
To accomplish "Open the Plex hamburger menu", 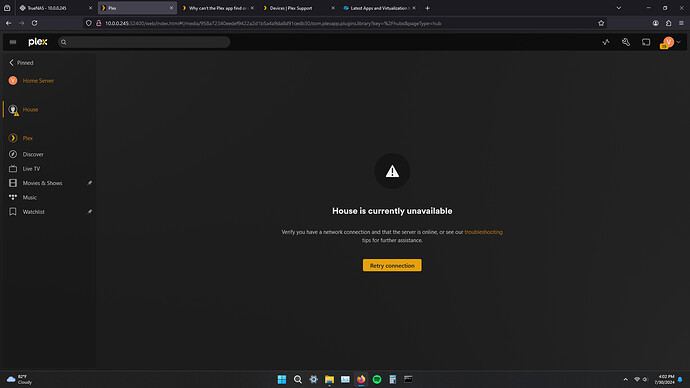I will click(13, 42).
